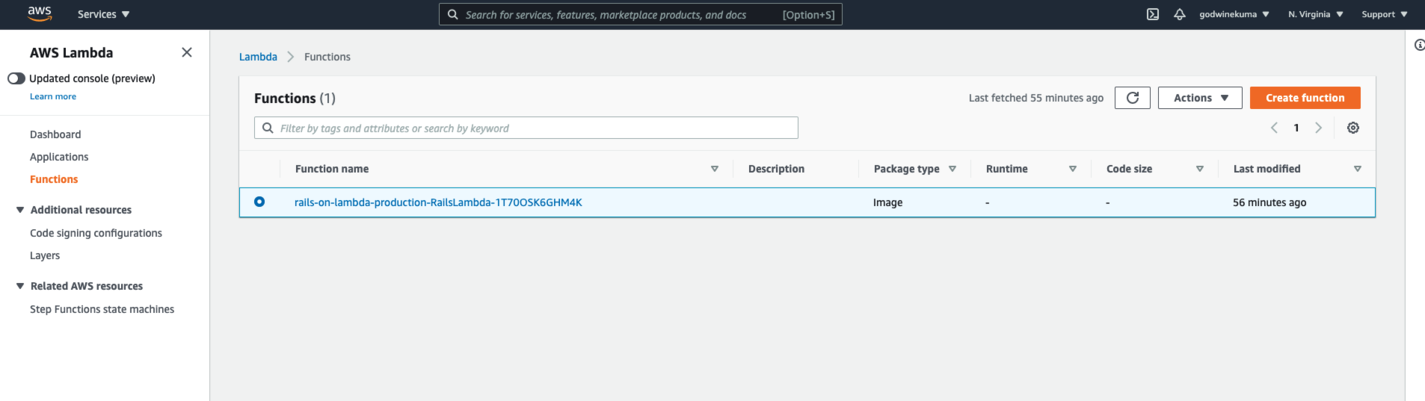Click the AWS Lambda sidebar title

click(x=71, y=53)
